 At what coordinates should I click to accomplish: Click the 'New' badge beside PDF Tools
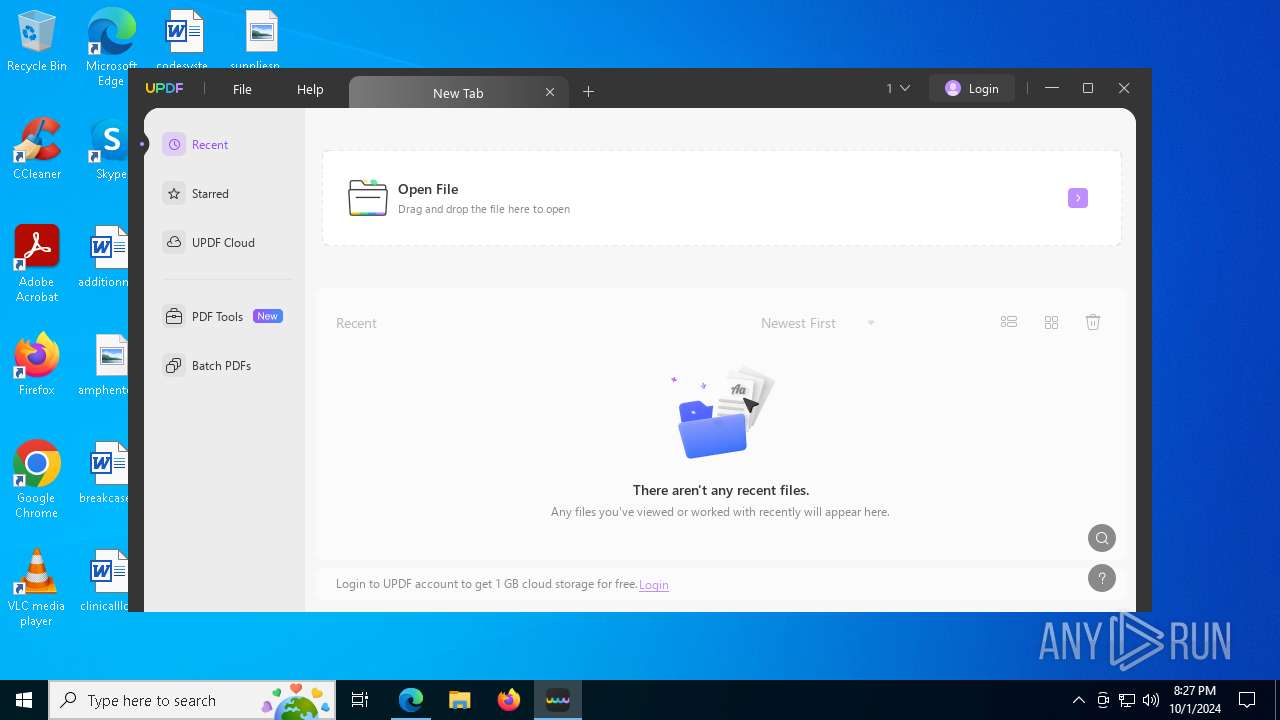point(267,316)
